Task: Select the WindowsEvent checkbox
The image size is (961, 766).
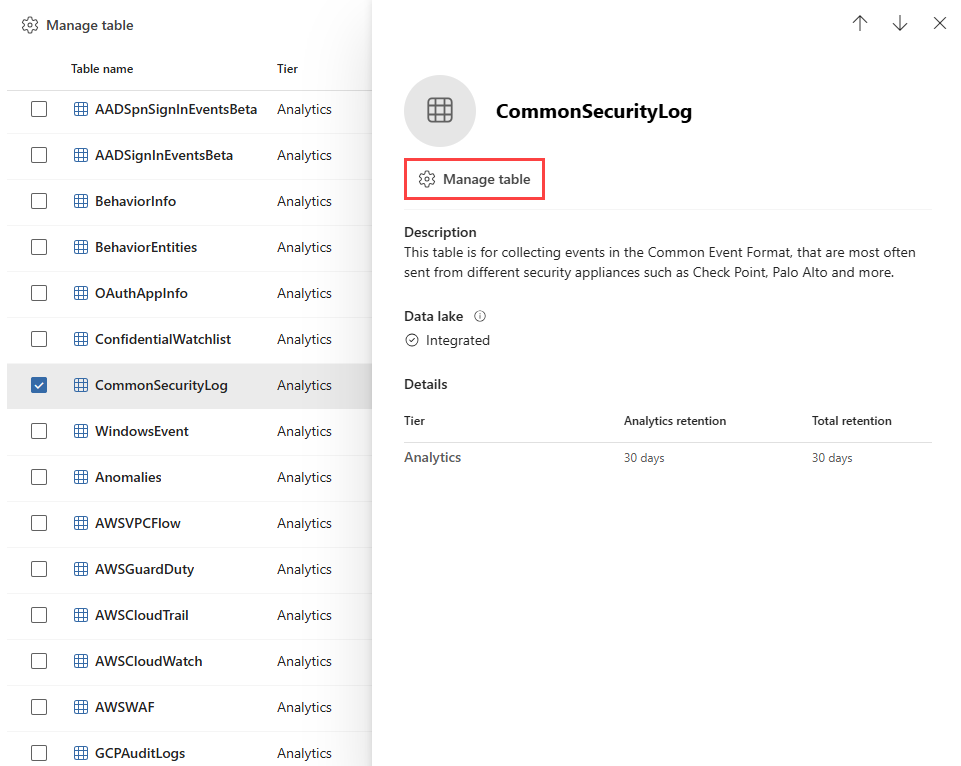Action: pos(39,431)
